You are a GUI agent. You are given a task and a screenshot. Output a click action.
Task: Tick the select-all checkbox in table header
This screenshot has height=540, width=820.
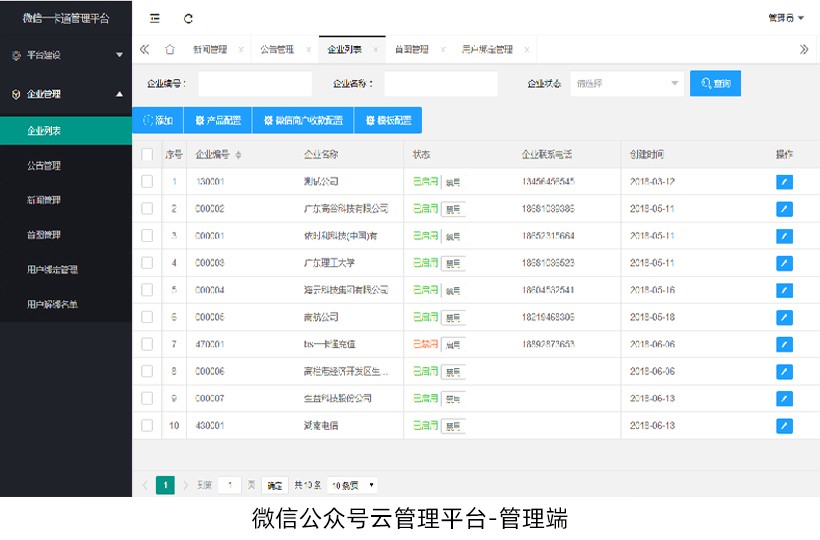coord(147,155)
